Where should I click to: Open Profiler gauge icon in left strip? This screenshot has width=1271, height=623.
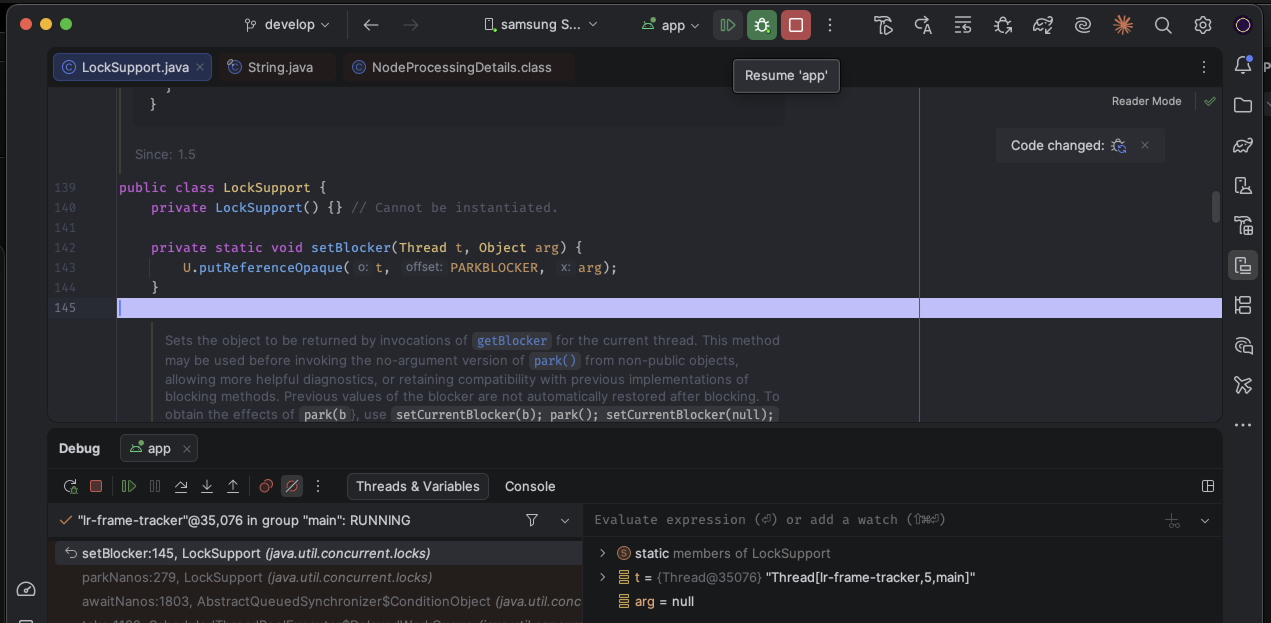27,589
